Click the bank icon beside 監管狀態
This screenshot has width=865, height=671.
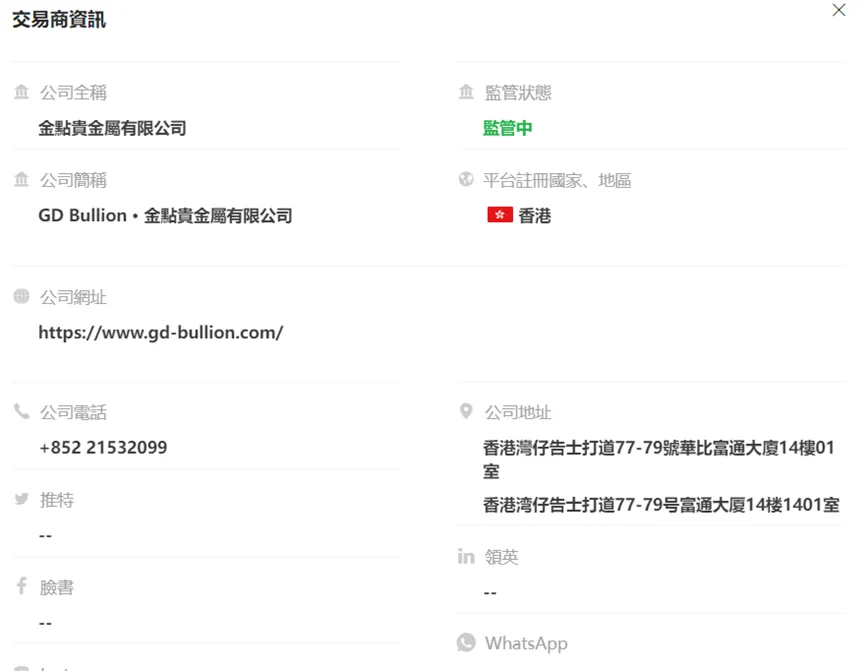(x=466, y=92)
